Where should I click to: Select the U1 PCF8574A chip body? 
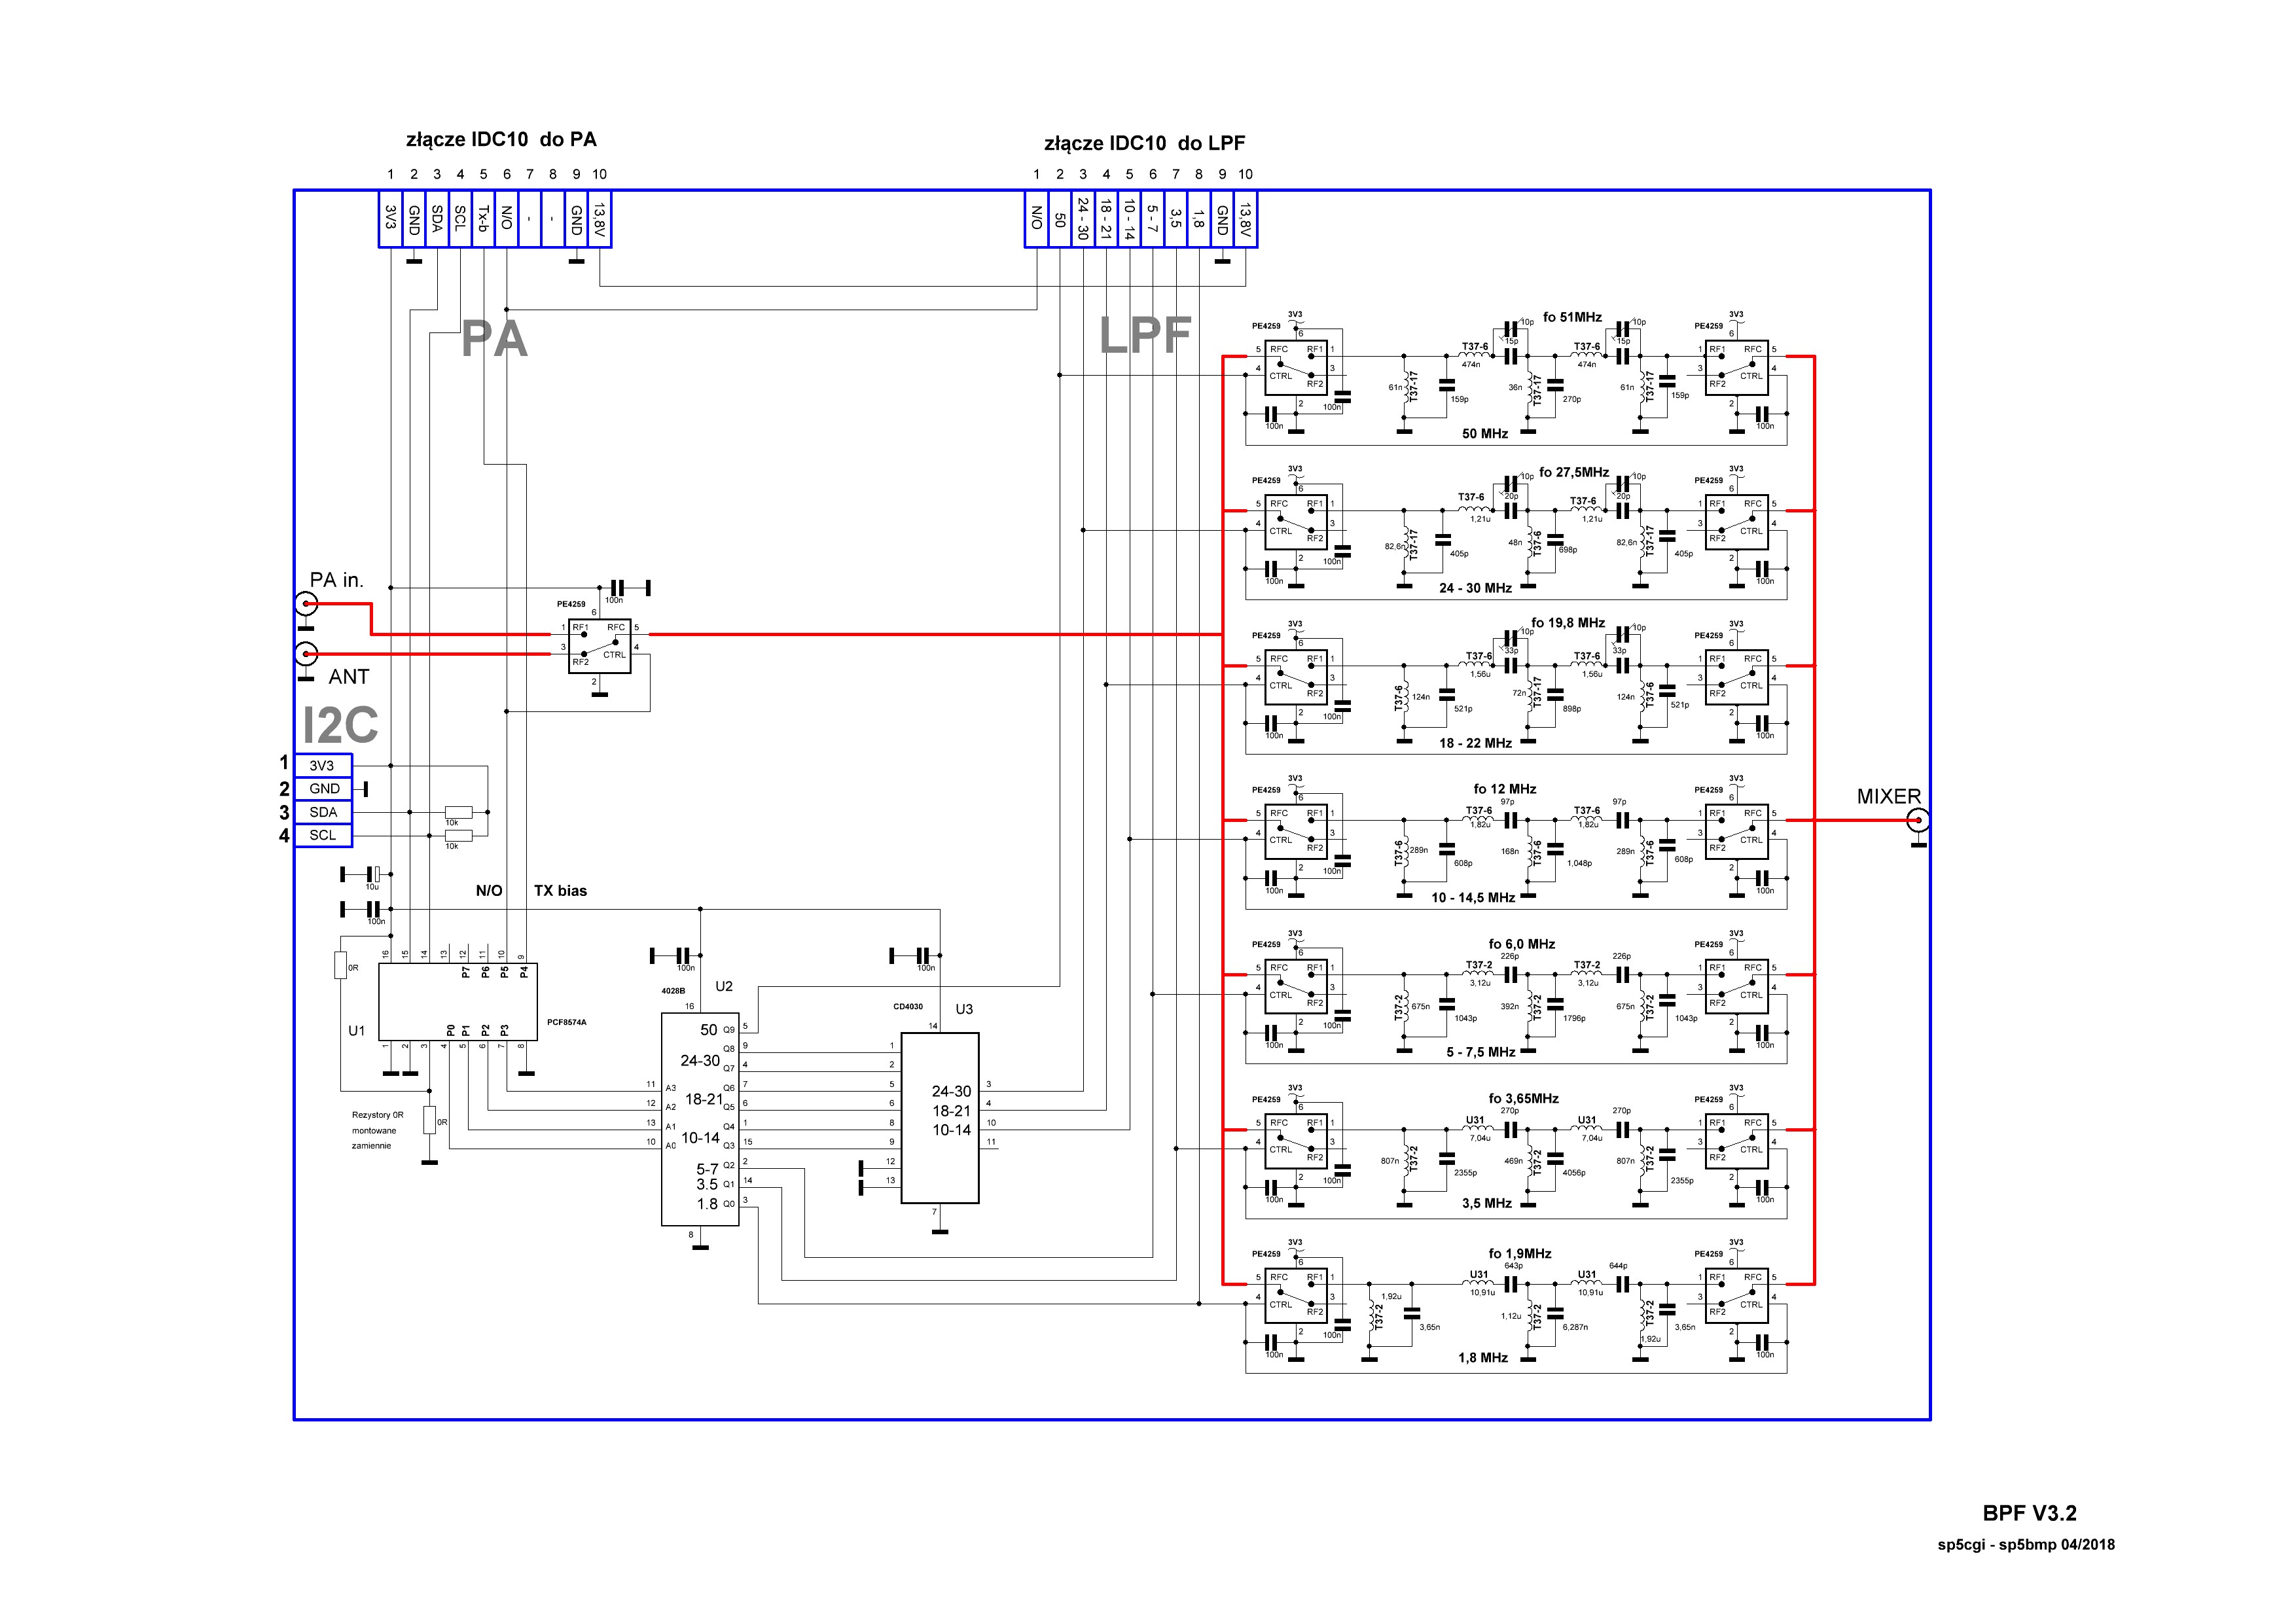457,1002
